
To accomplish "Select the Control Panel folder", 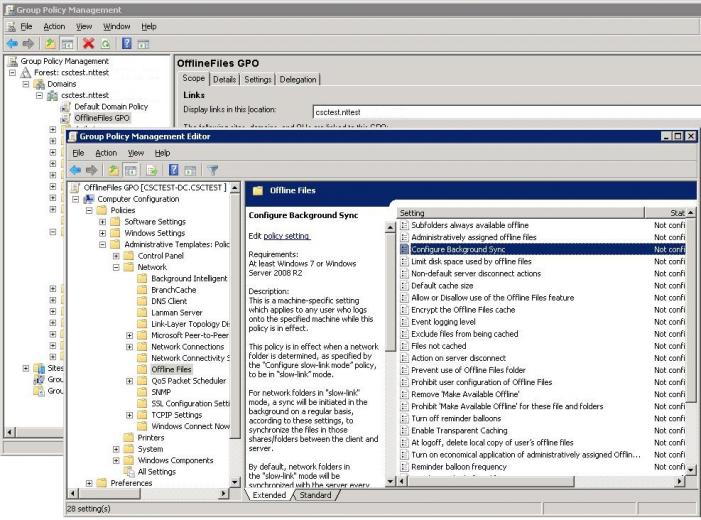I will 160,256.
